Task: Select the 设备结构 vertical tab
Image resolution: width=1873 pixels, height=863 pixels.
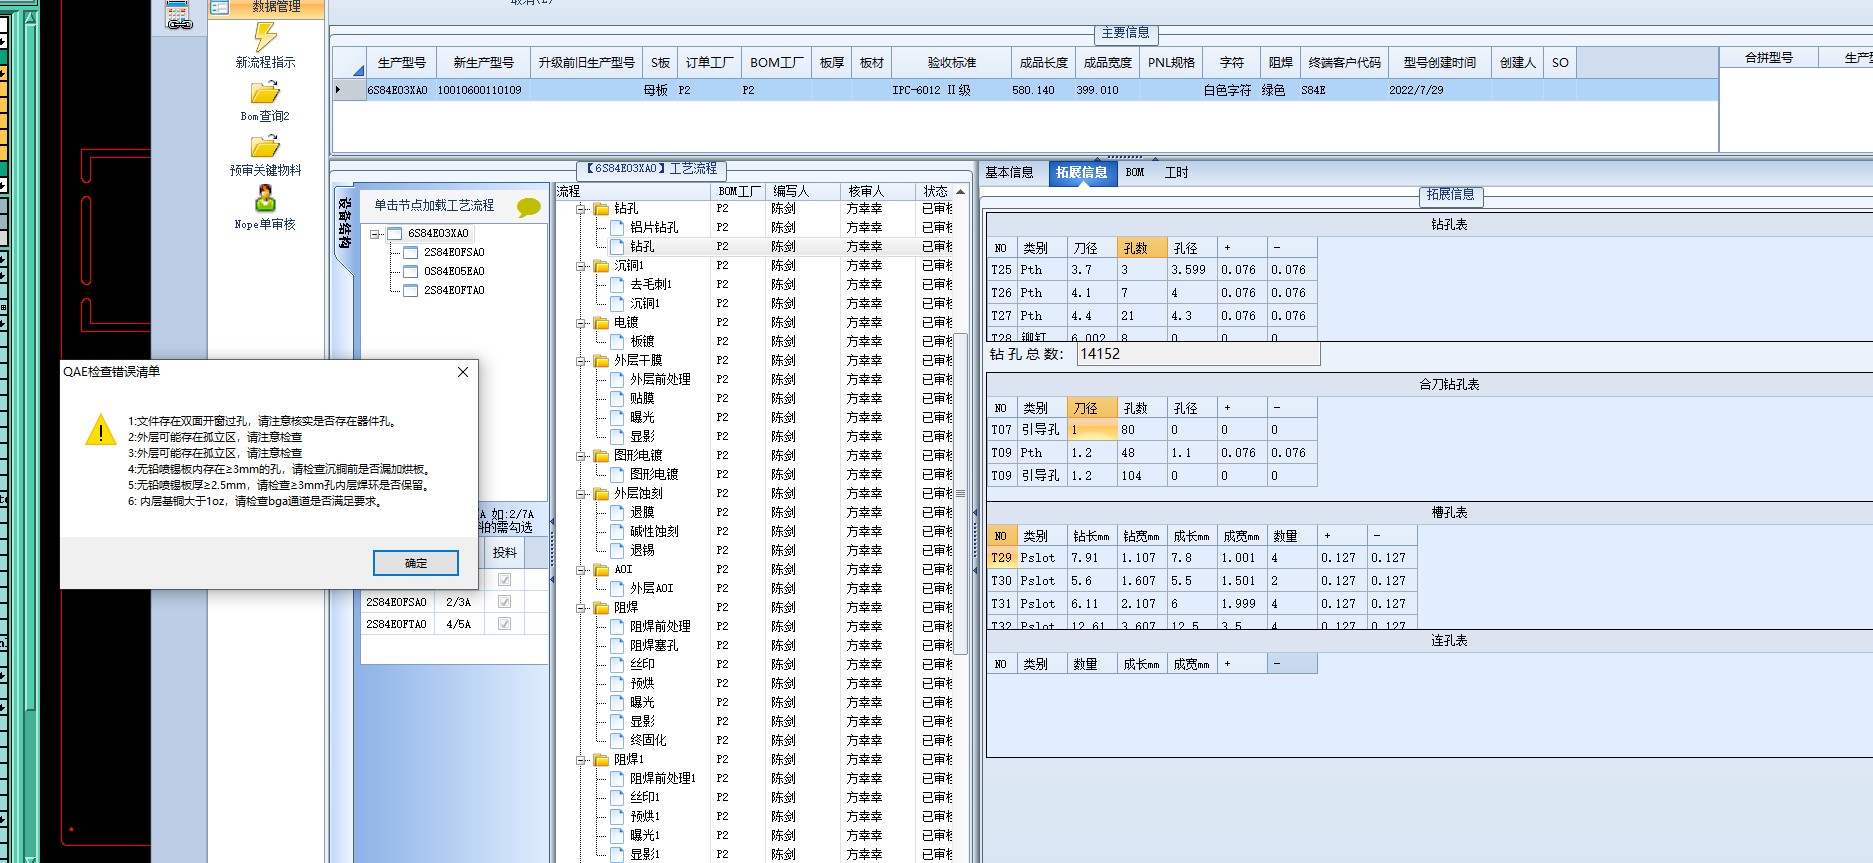Action: tap(344, 223)
